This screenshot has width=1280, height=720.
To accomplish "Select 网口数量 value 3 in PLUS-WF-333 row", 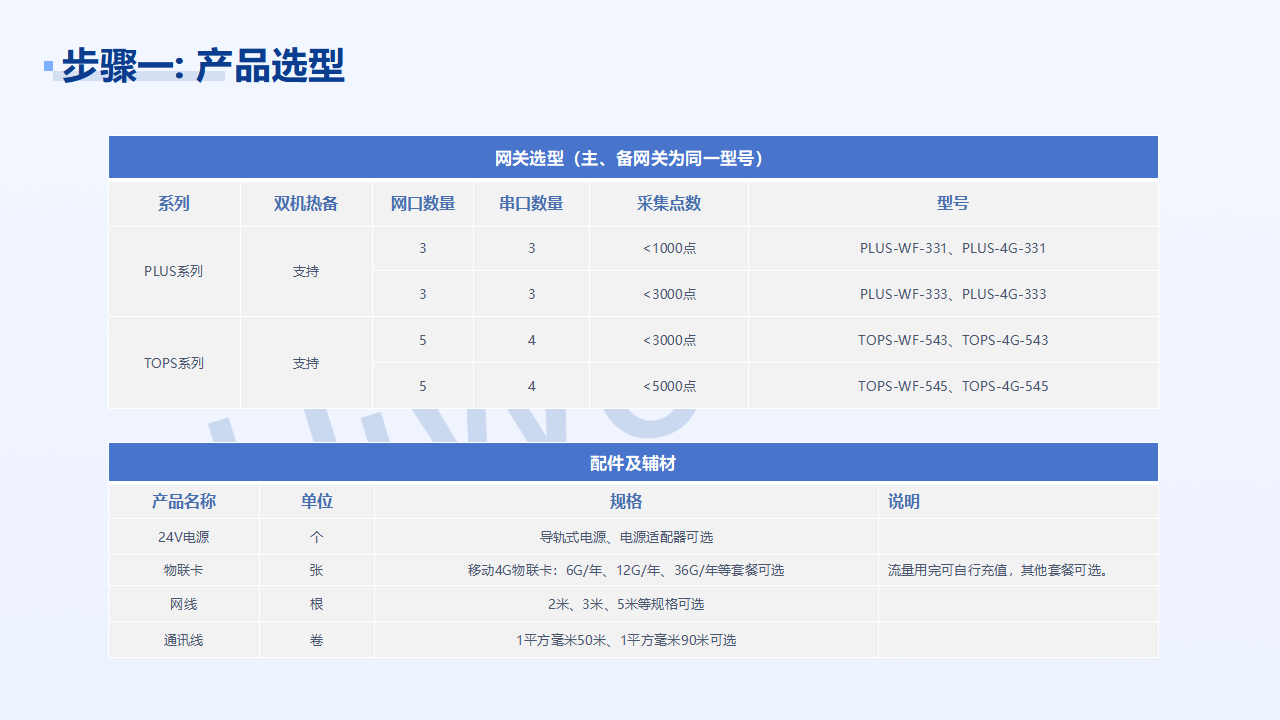I will pyautogui.click(x=423, y=294).
